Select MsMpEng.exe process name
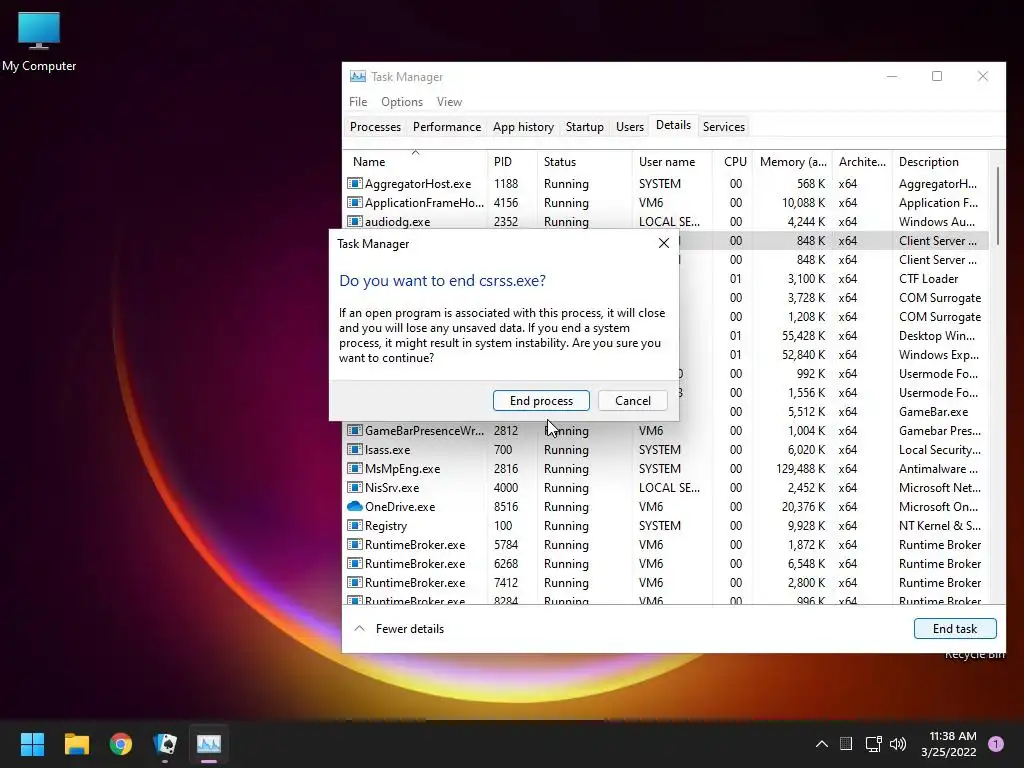 click(402, 468)
